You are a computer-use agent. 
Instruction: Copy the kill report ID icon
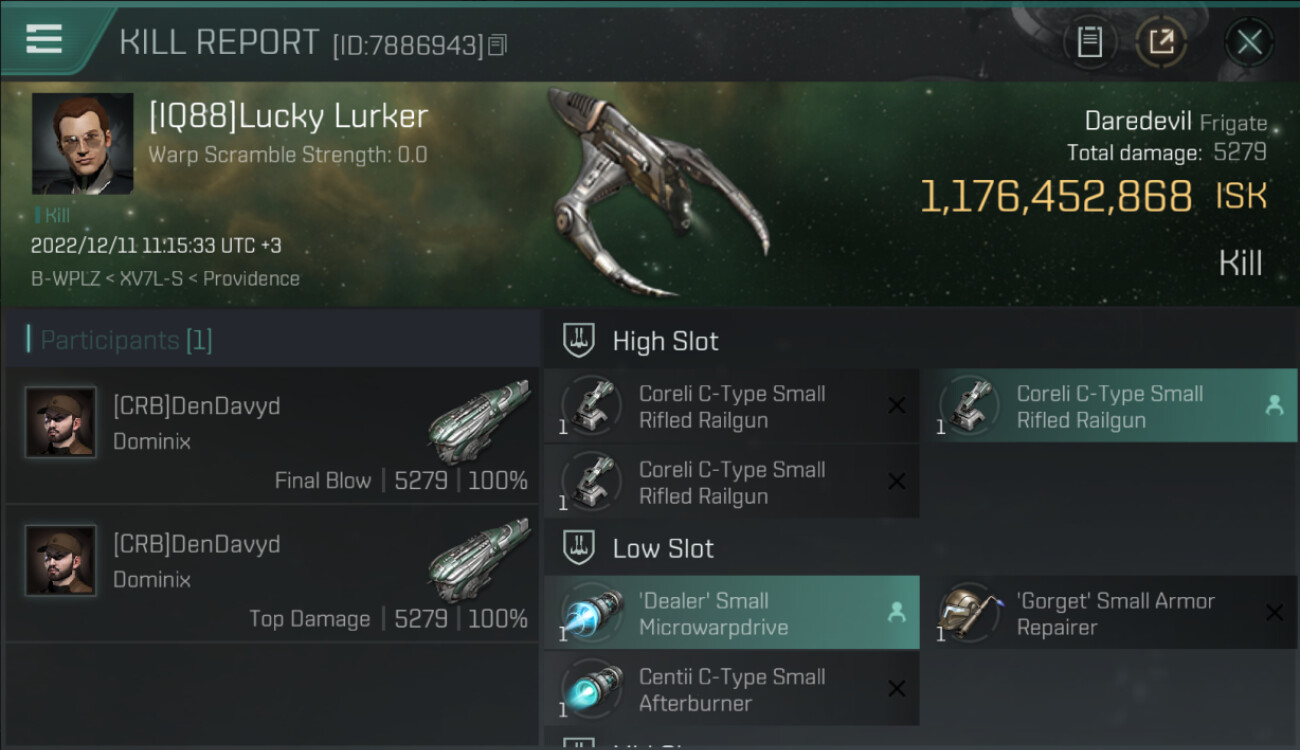(498, 44)
